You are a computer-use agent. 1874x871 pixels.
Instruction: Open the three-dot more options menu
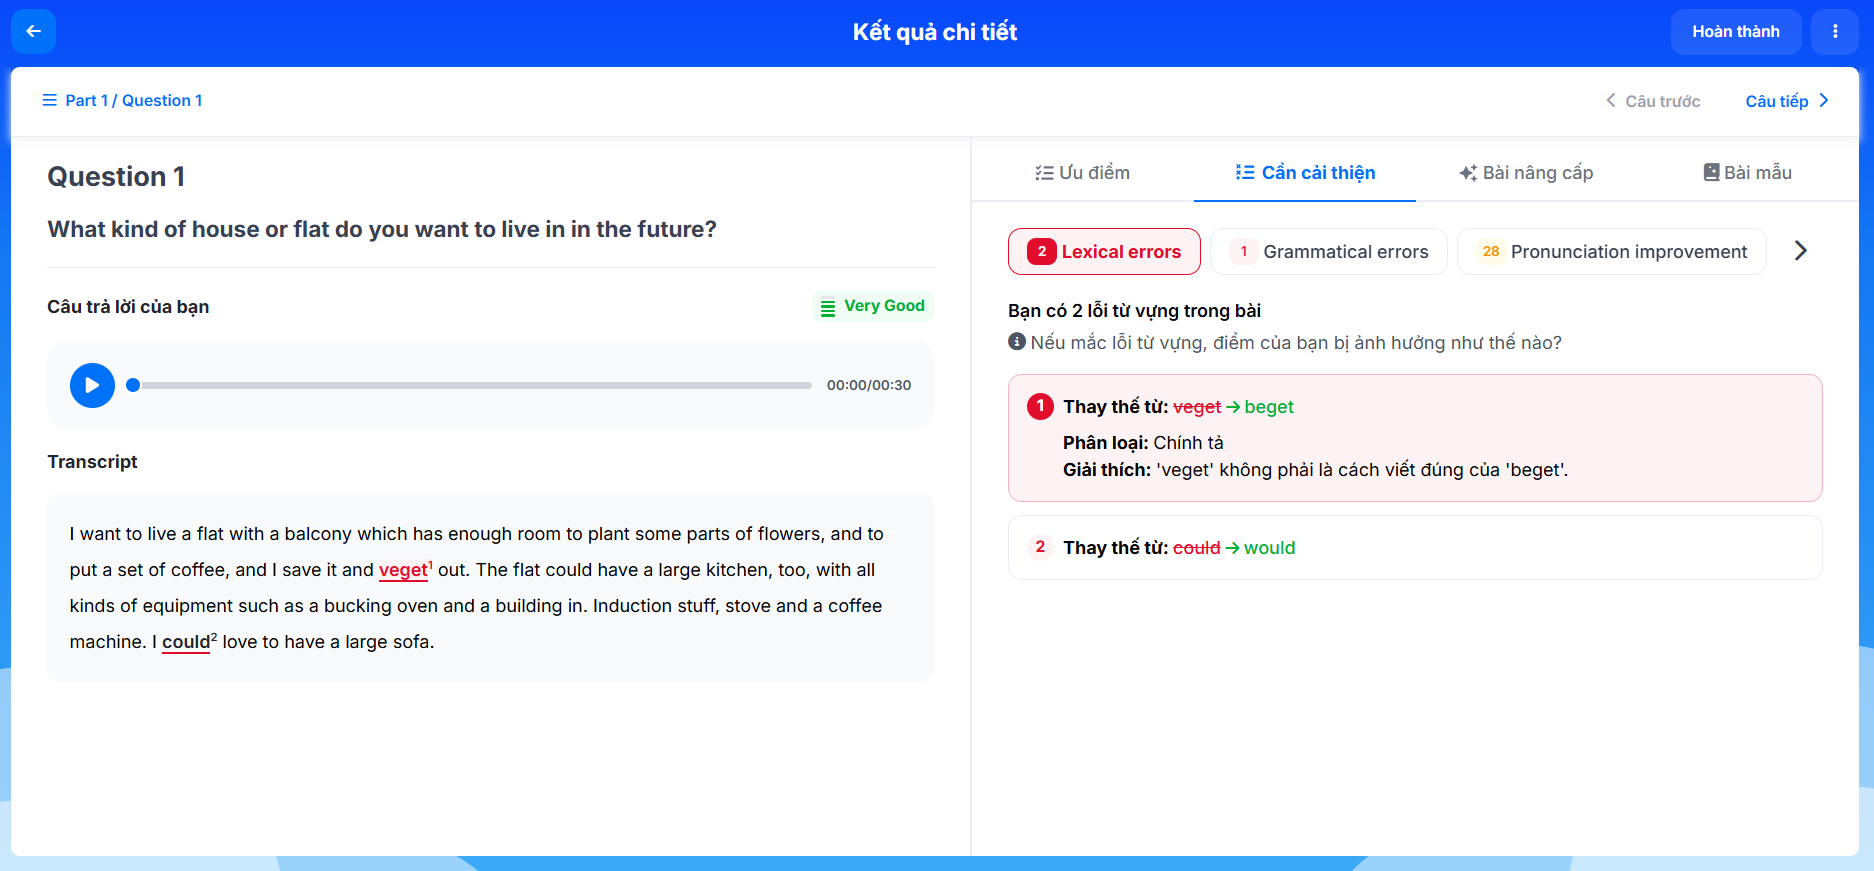(x=1834, y=31)
